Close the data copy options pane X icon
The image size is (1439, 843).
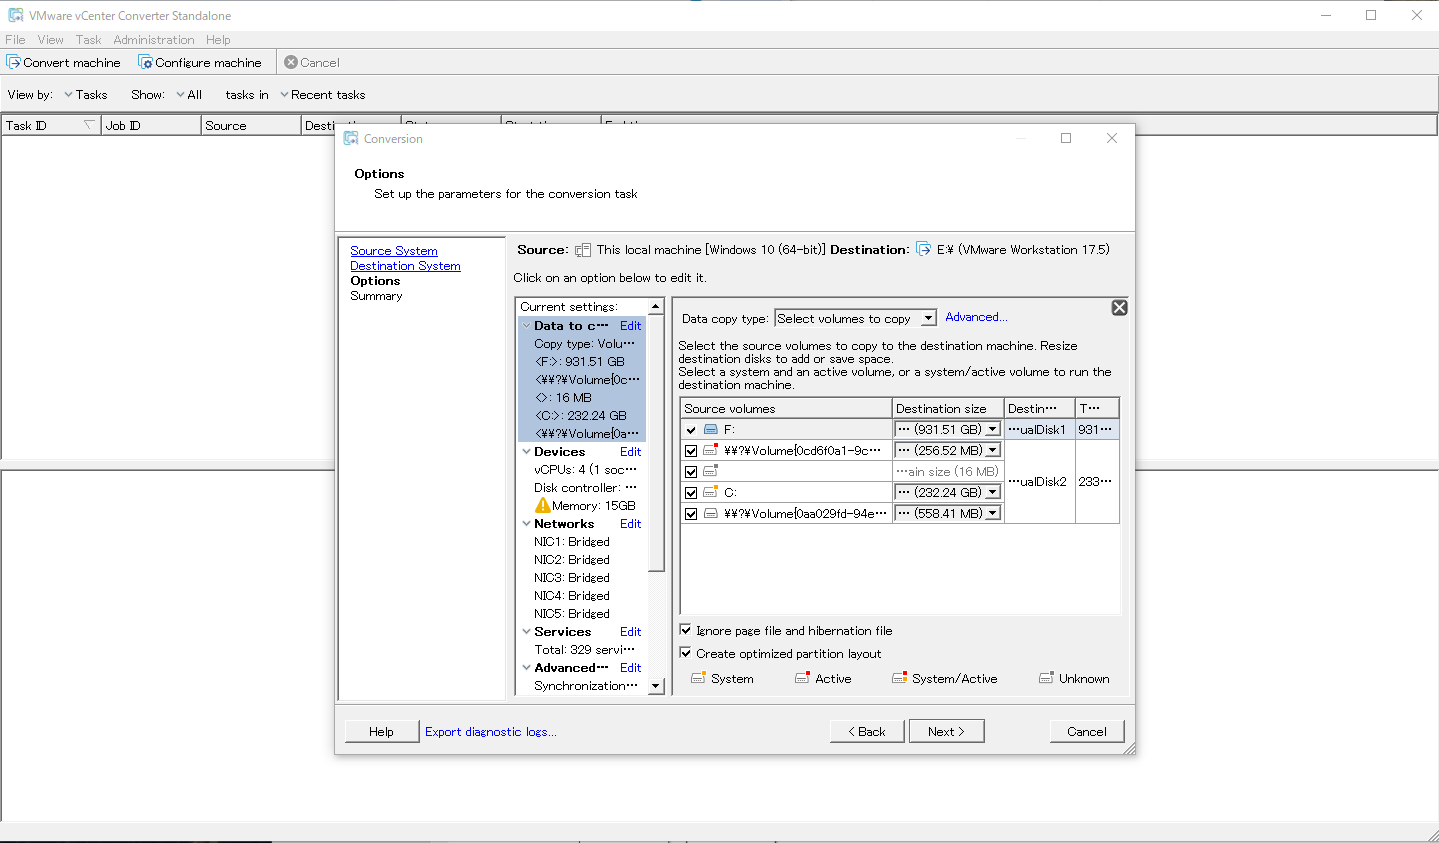pyautogui.click(x=1119, y=308)
